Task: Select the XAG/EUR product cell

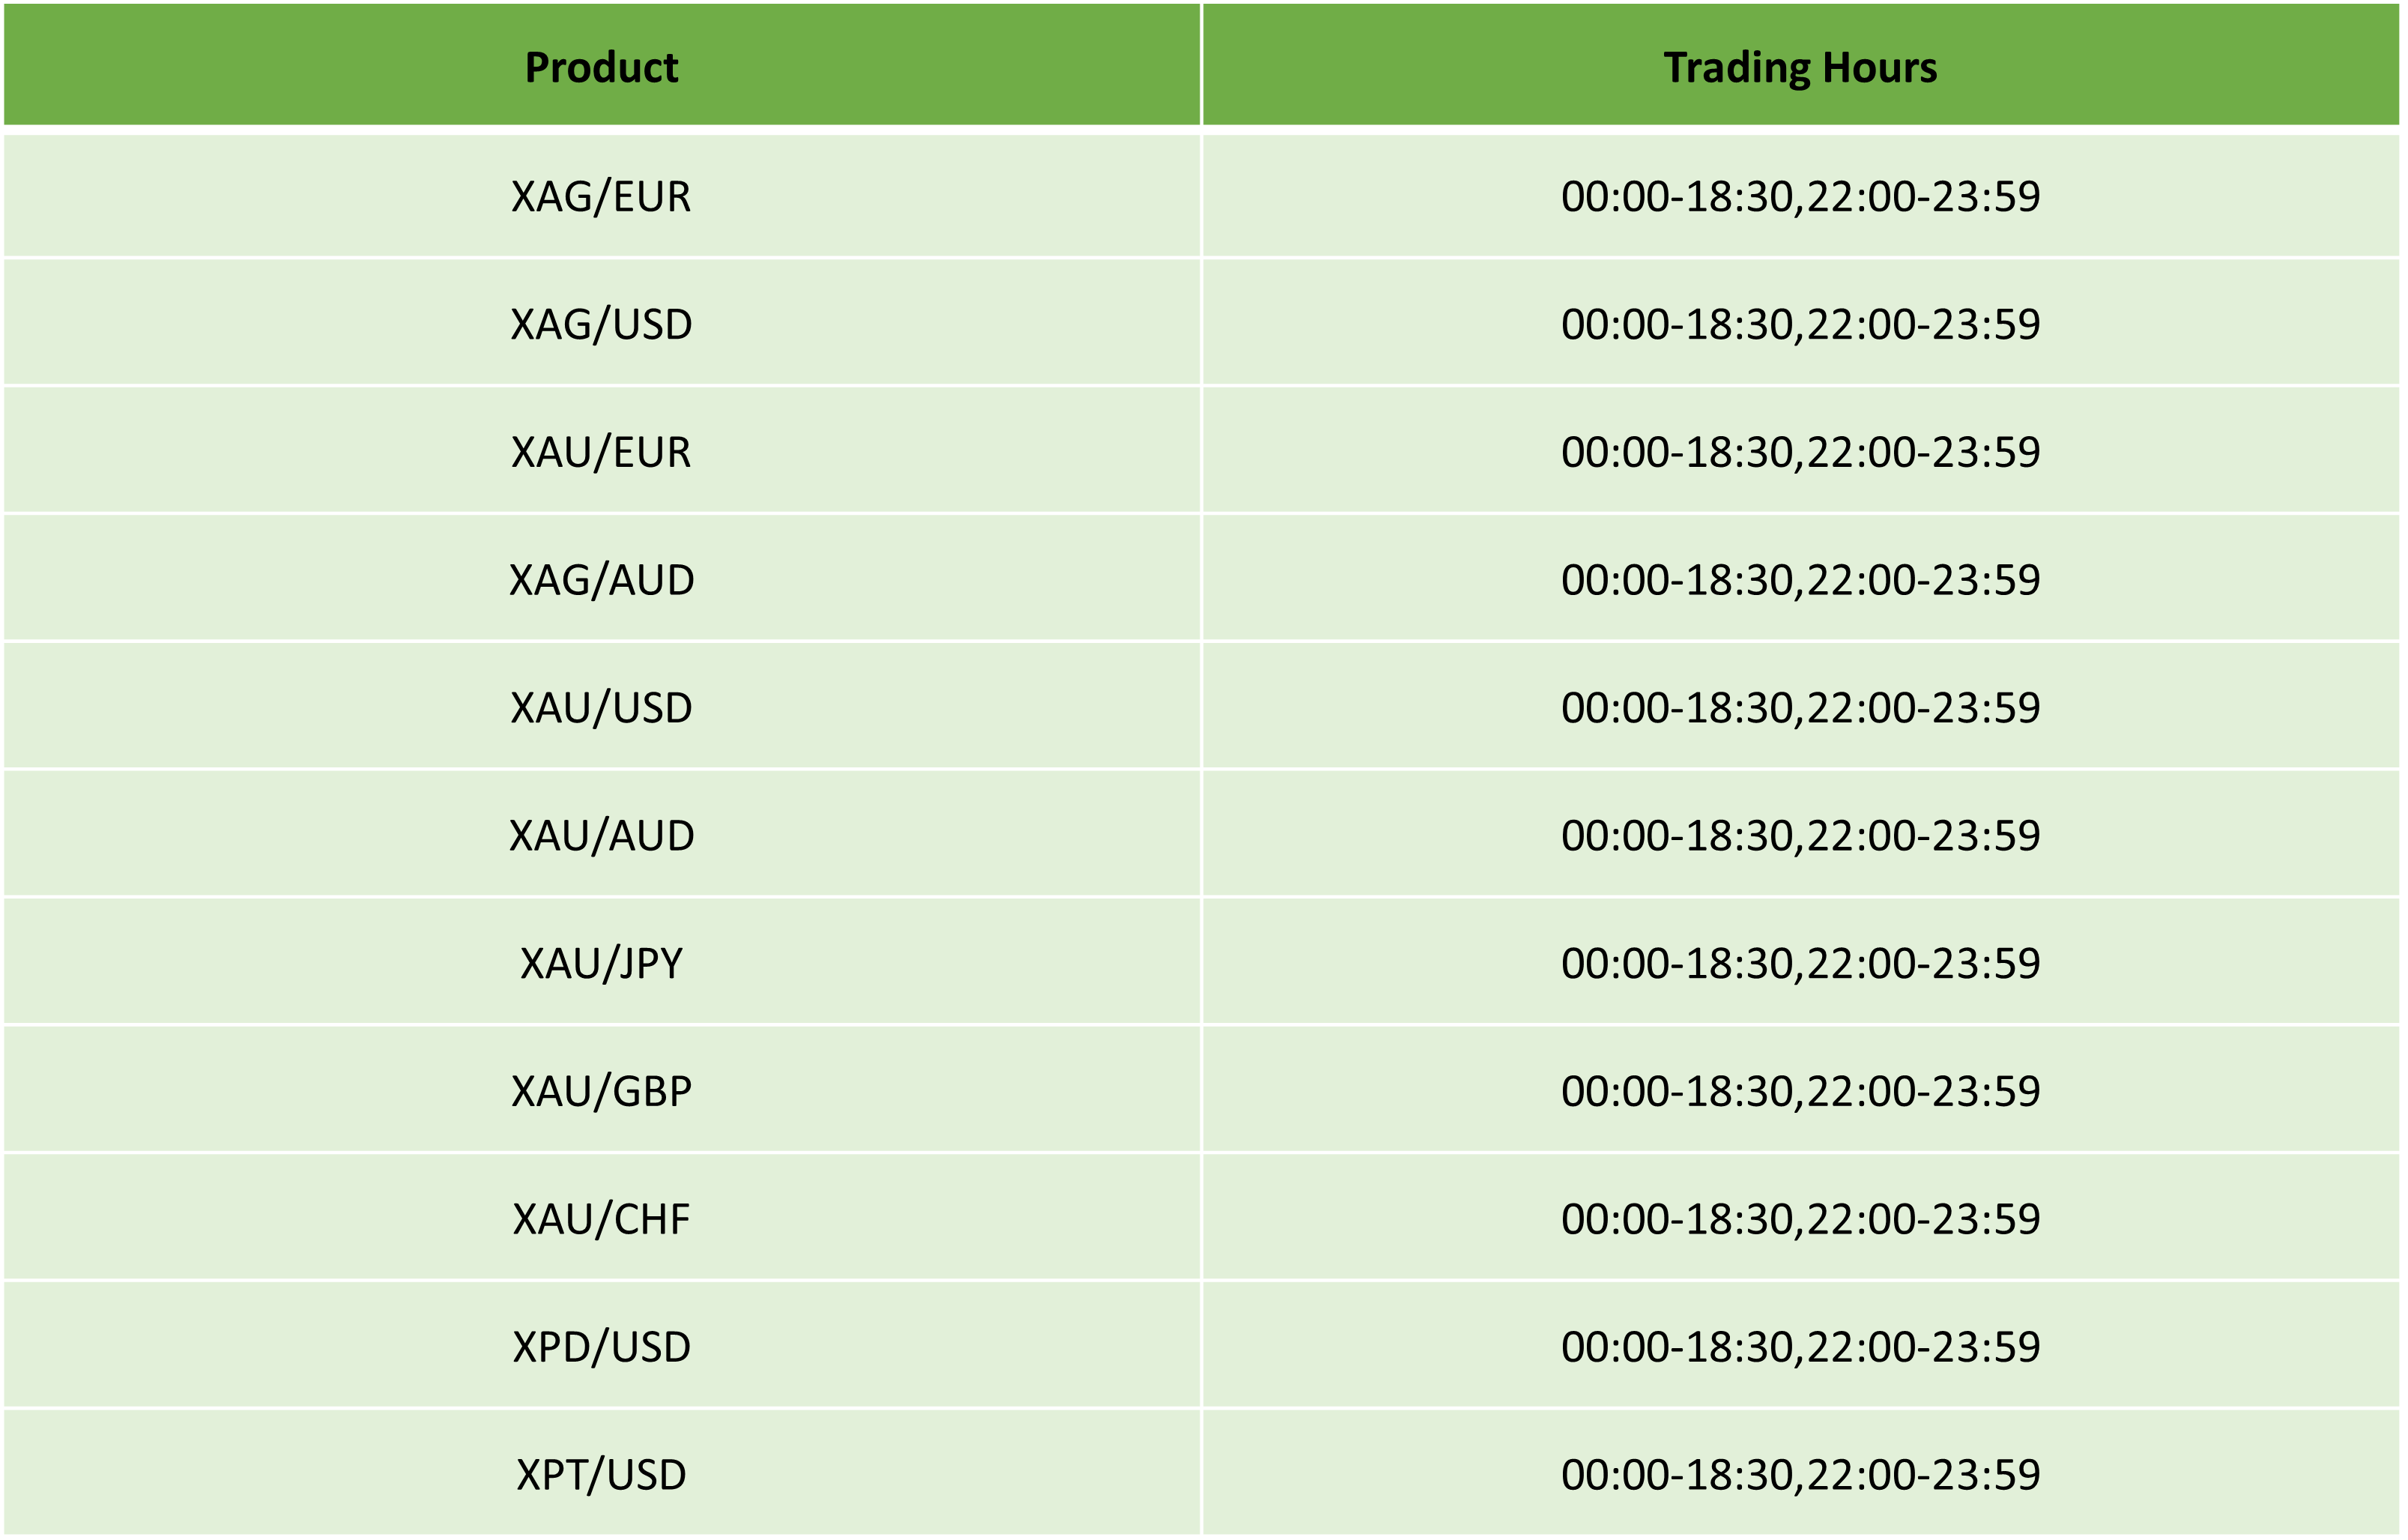Action: point(601,196)
